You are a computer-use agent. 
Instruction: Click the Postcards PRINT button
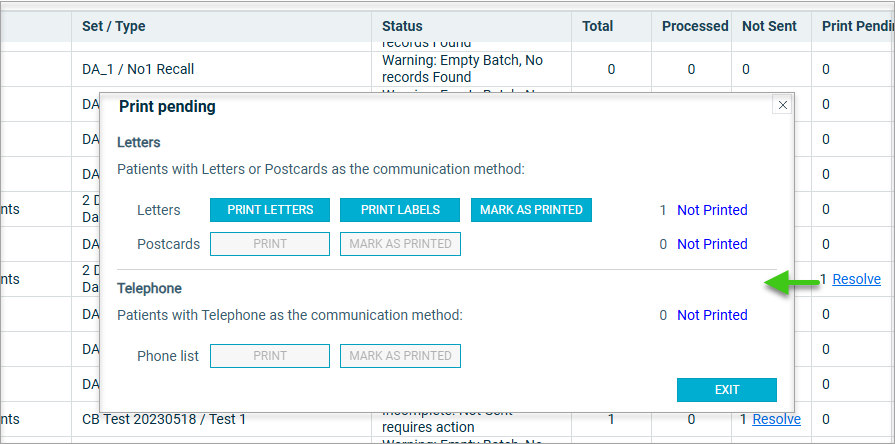coord(270,244)
